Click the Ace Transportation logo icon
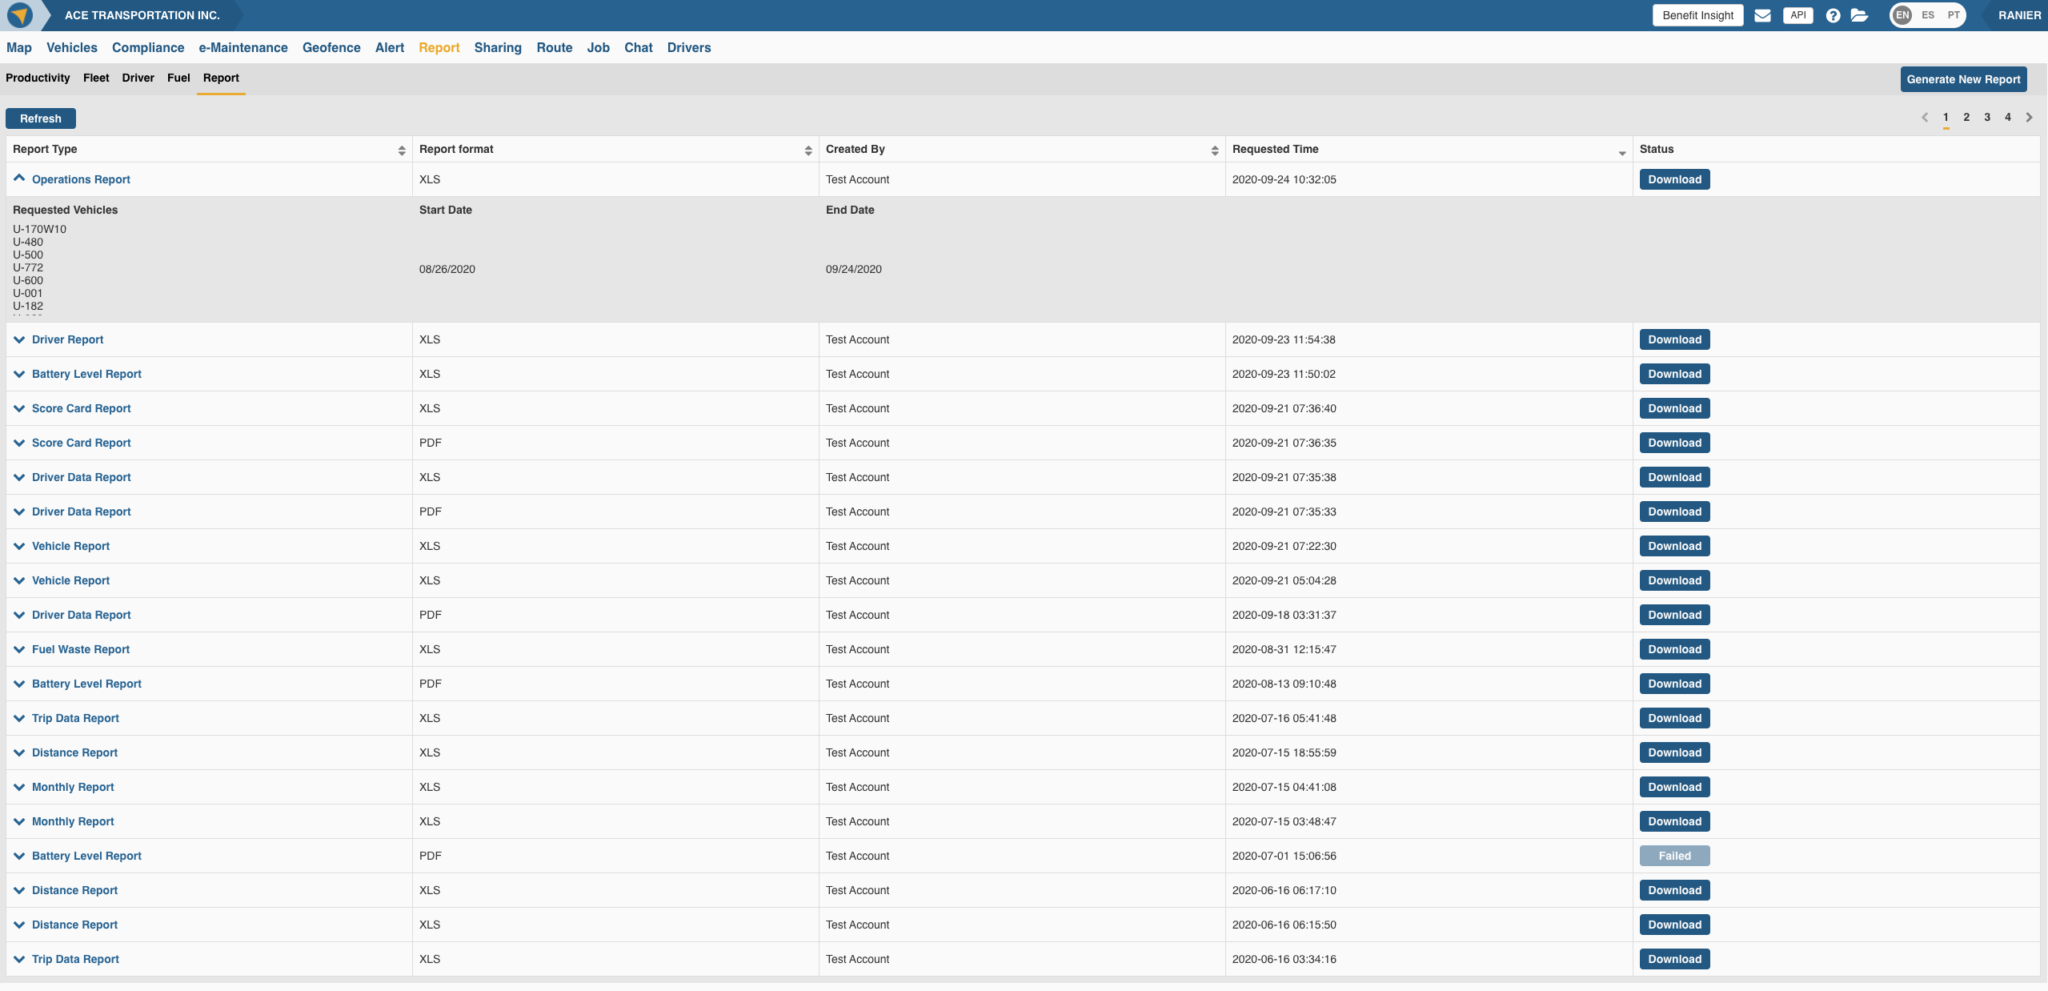The image size is (2048, 991). point(22,15)
